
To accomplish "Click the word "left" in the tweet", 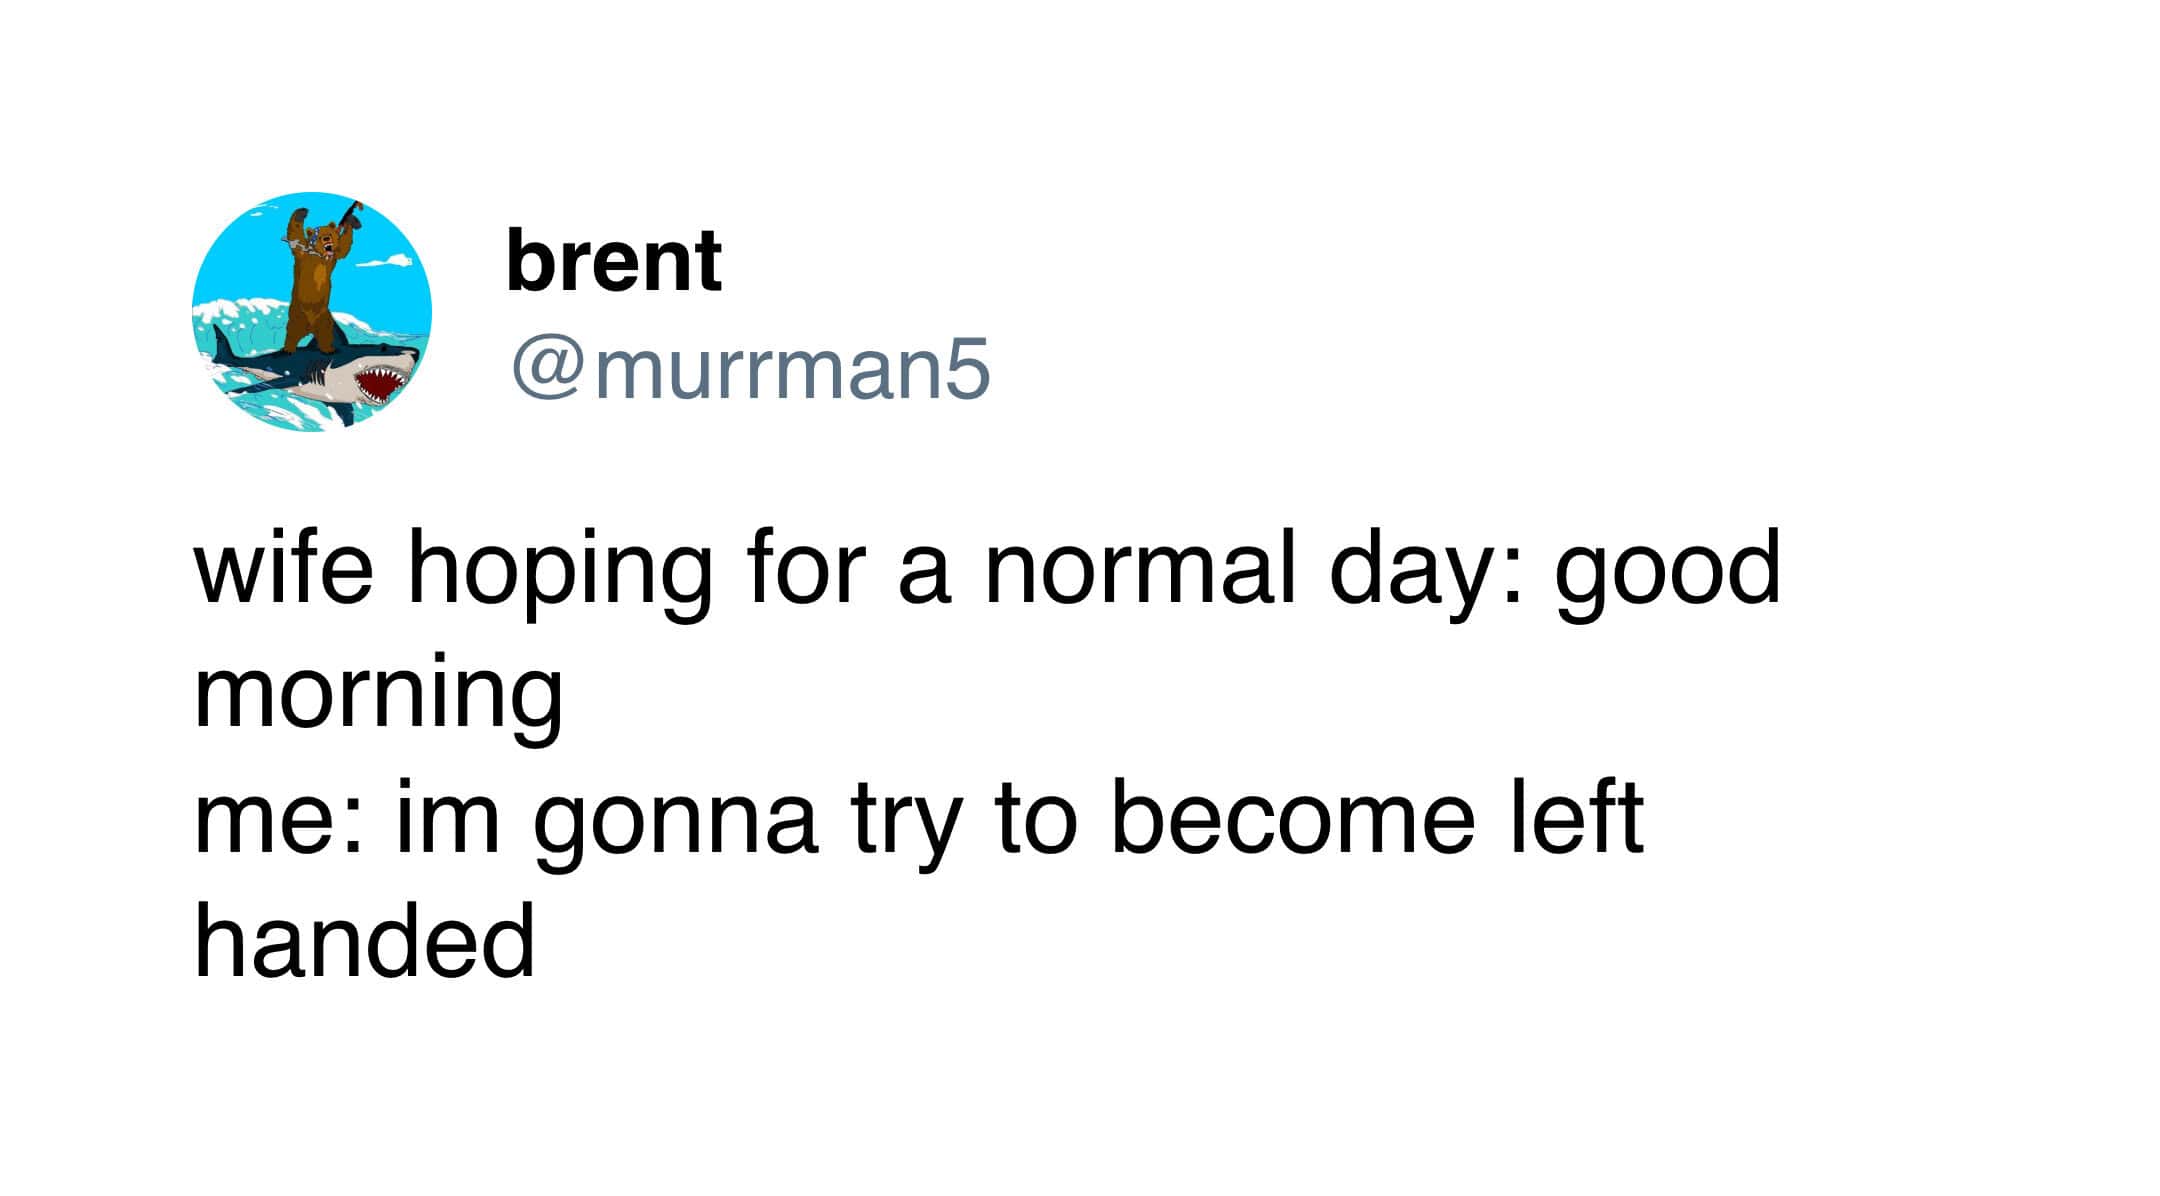I will [x=1576, y=818].
